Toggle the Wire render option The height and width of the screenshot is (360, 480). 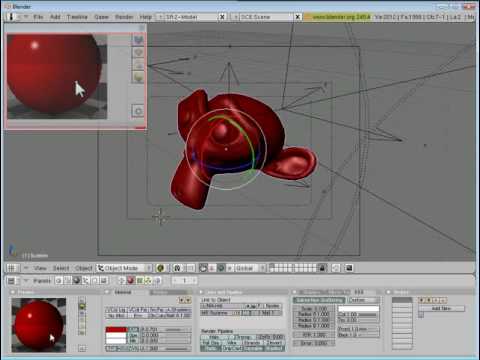point(231,343)
